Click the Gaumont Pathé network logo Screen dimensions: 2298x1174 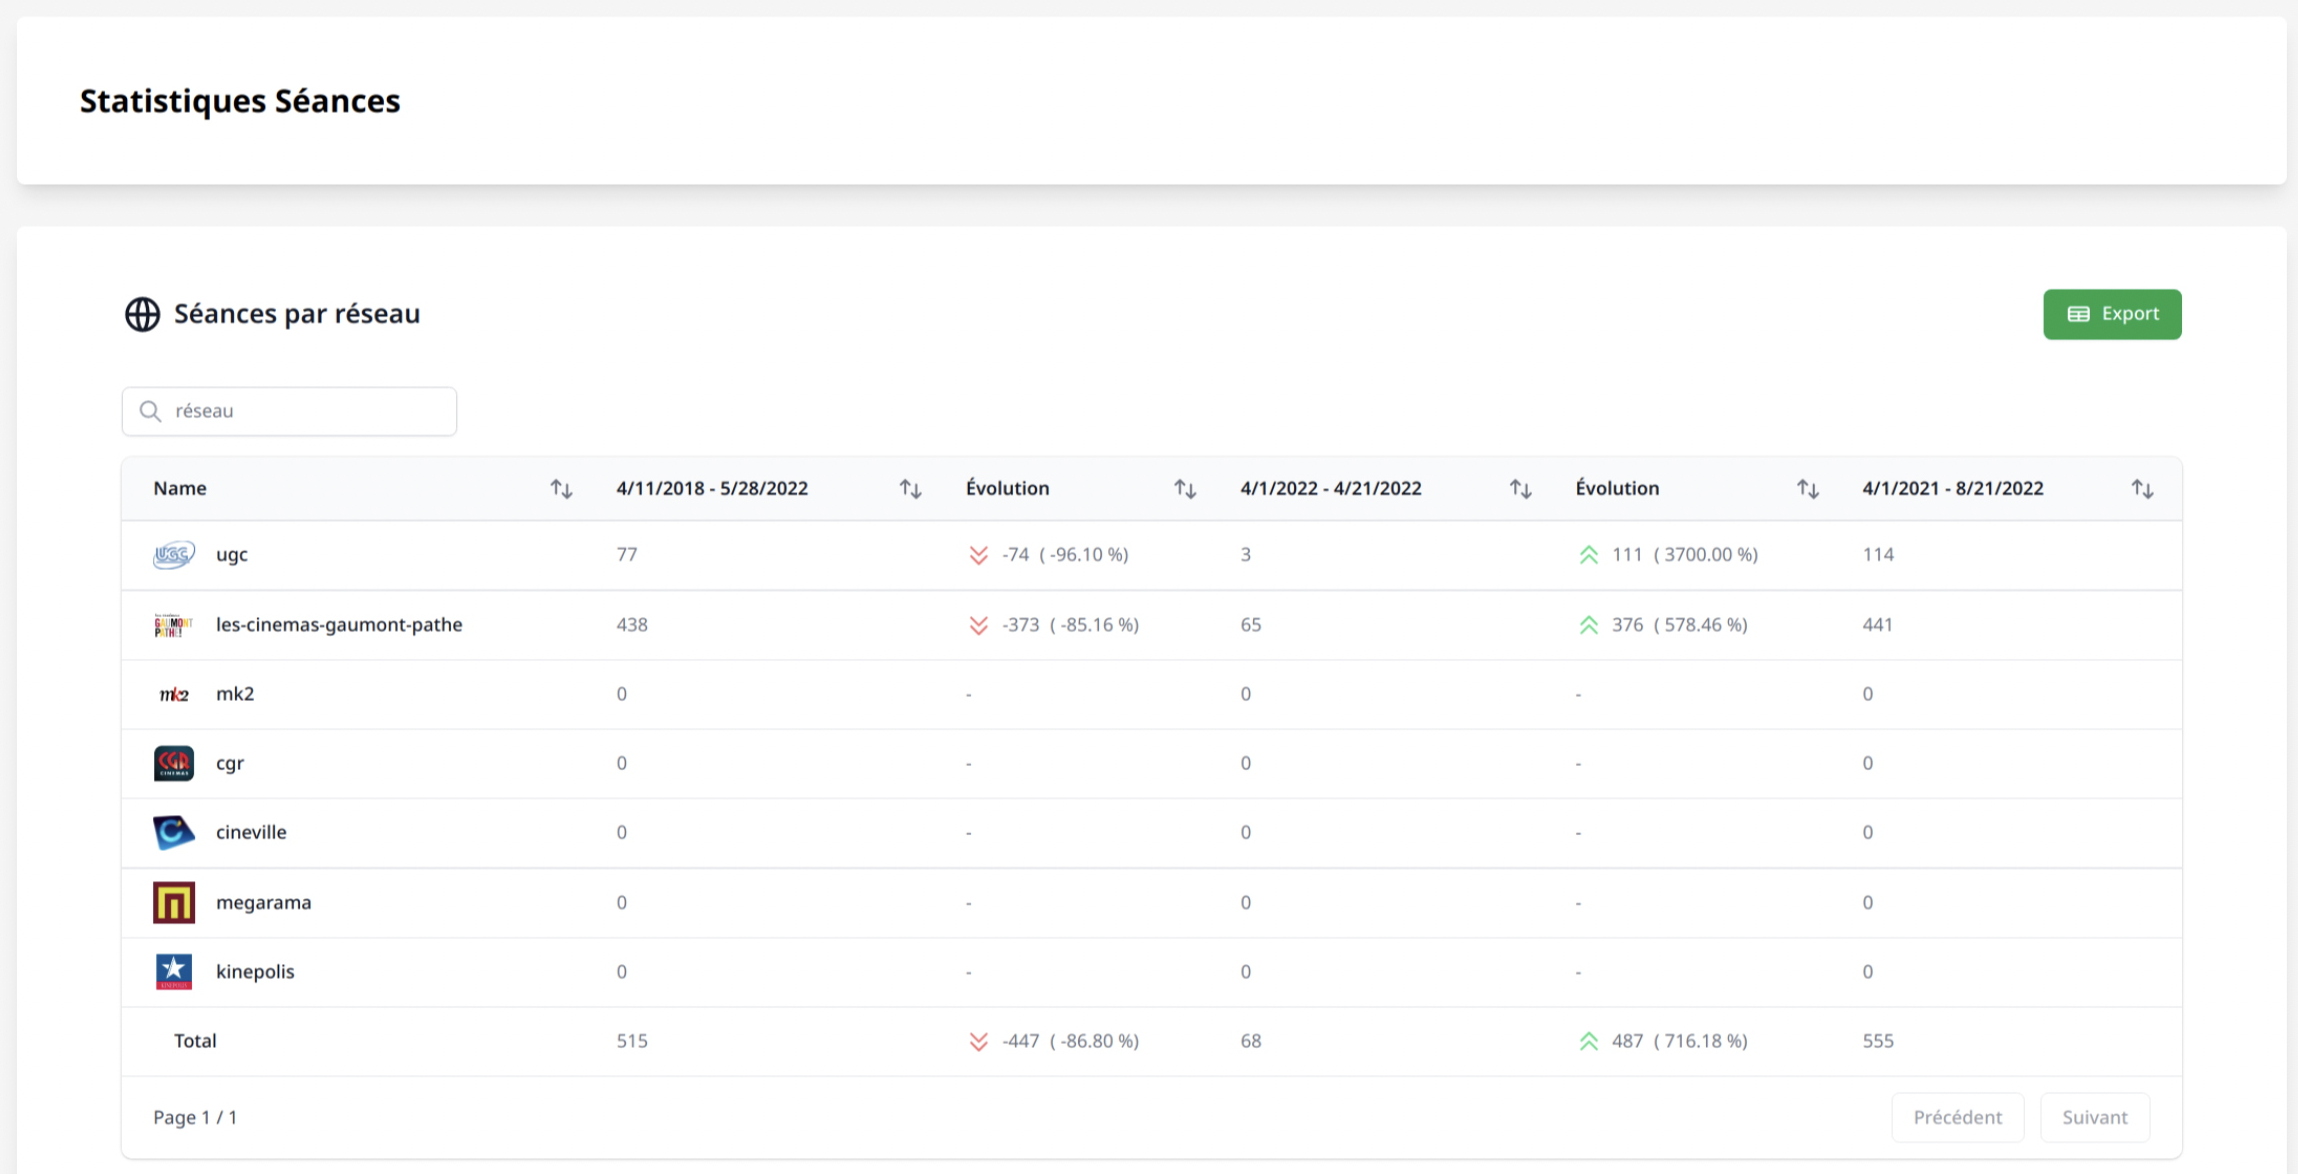coord(173,625)
